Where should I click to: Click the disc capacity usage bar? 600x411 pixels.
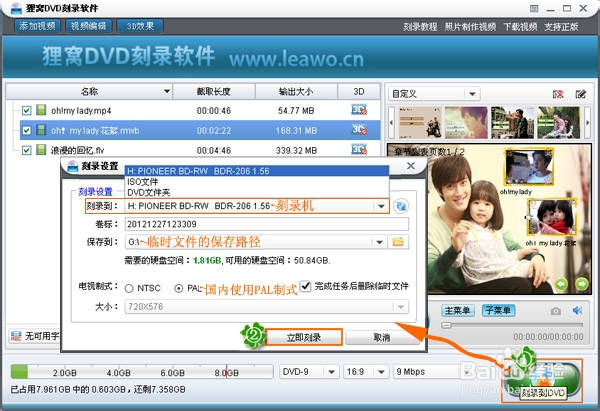pyautogui.click(x=142, y=372)
